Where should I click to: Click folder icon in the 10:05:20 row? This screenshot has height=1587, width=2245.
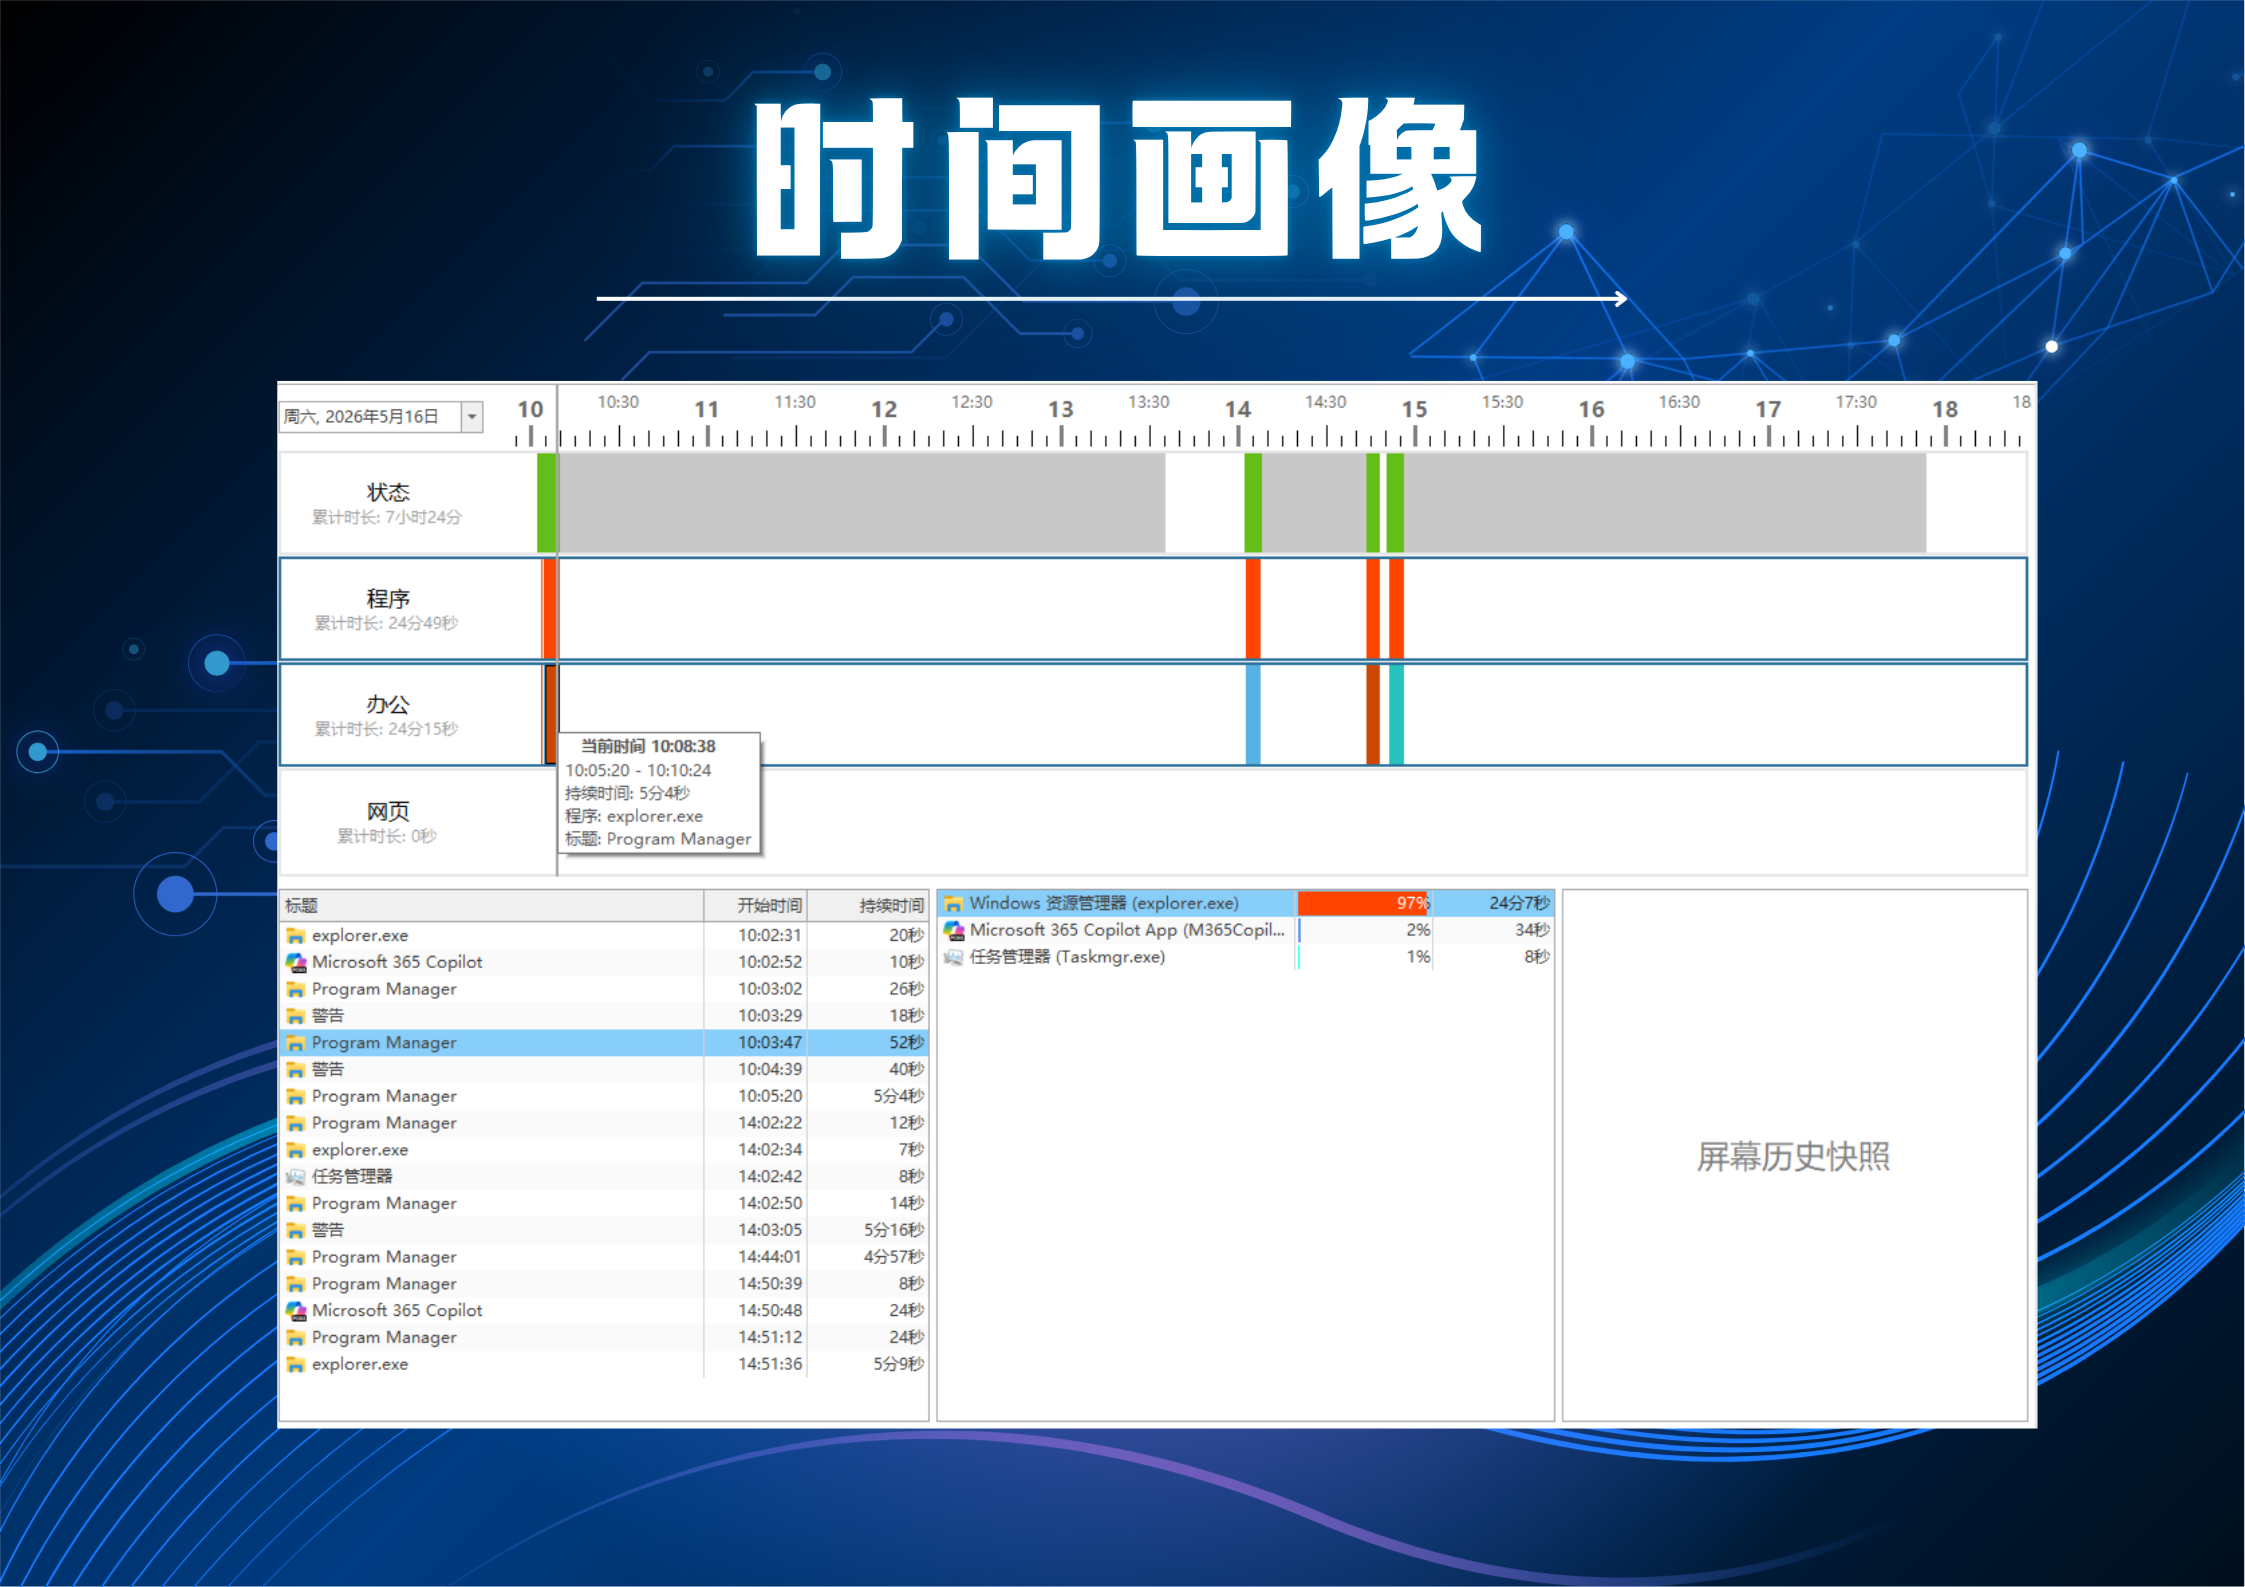click(x=296, y=1096)
